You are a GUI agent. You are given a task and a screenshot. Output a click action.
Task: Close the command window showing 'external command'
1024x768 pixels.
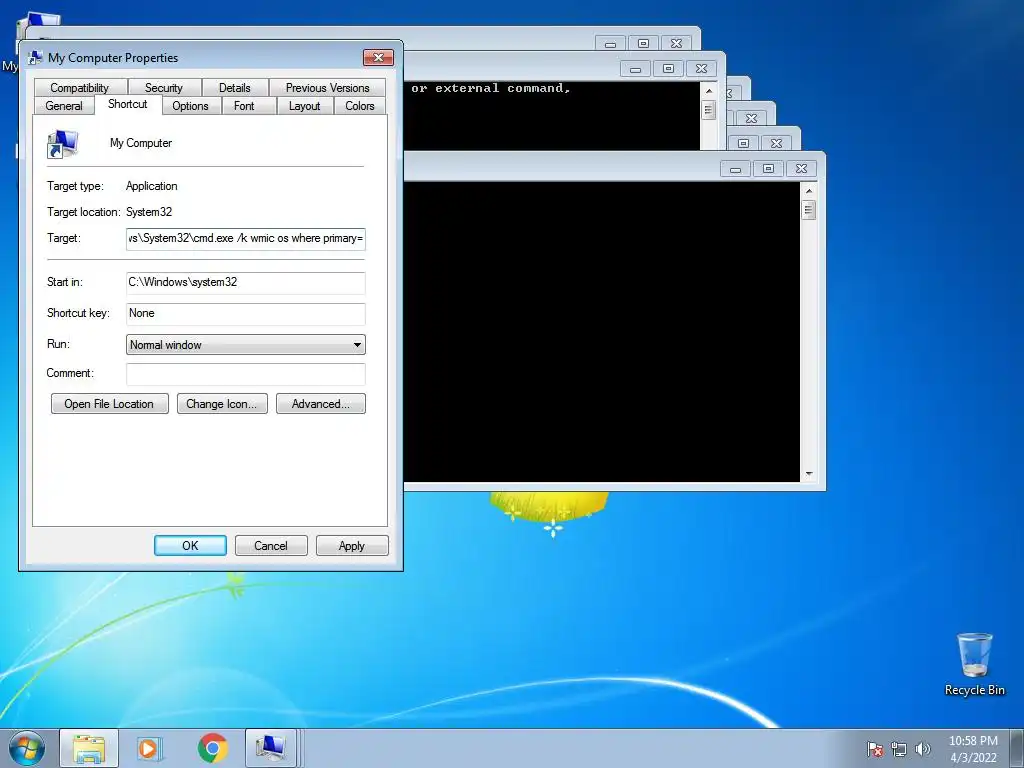(x=701, y=69)
